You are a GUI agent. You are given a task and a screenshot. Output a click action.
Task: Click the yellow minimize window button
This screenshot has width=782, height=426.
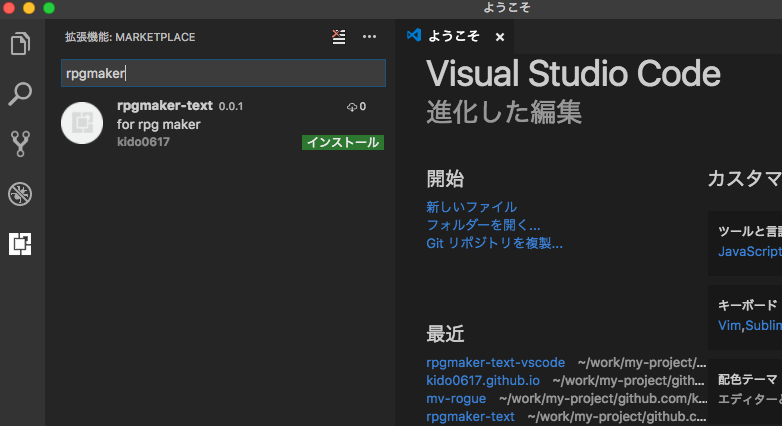click(x=29, y=8)
